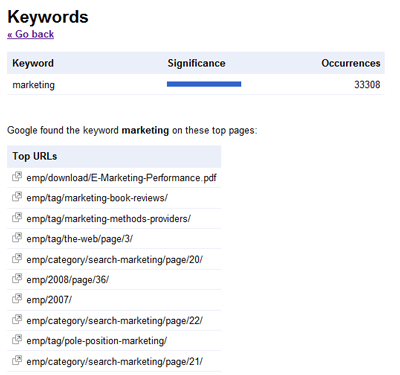
Task: Open external icon for emp/2007
Action: [x=17, y=298]
